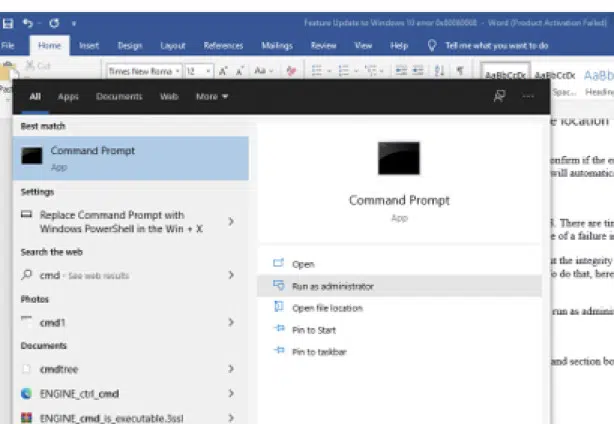This screenshot has height=424, width=614.
Task: Open the Layout ribbon tab
Action: click(x=173, y=46)
